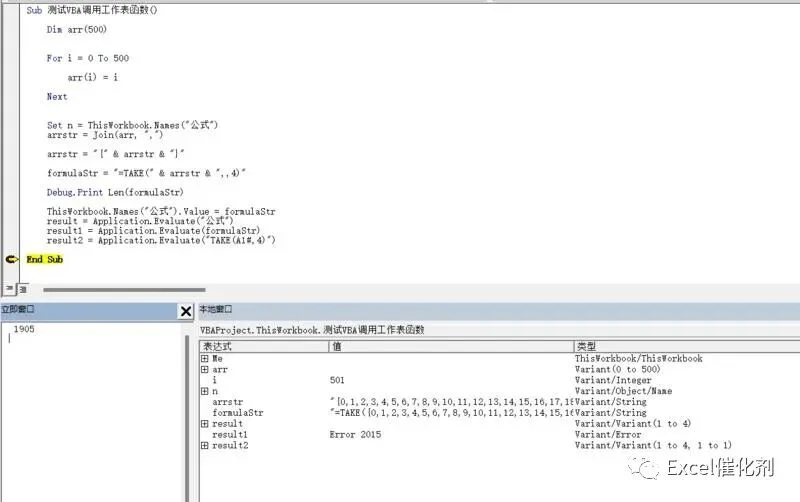Click the Immediate window vertical scrollbar
This screenshot has width=800, height=502.
coord(187,418)
